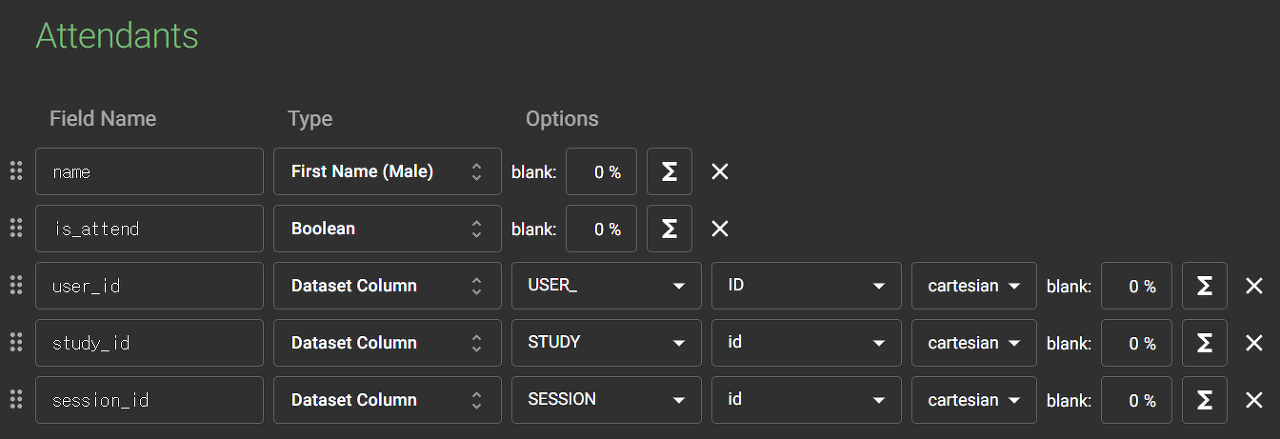Click drag handle next to study_id row
This screenshot has width=1280, height=439.
coord(16,342)
